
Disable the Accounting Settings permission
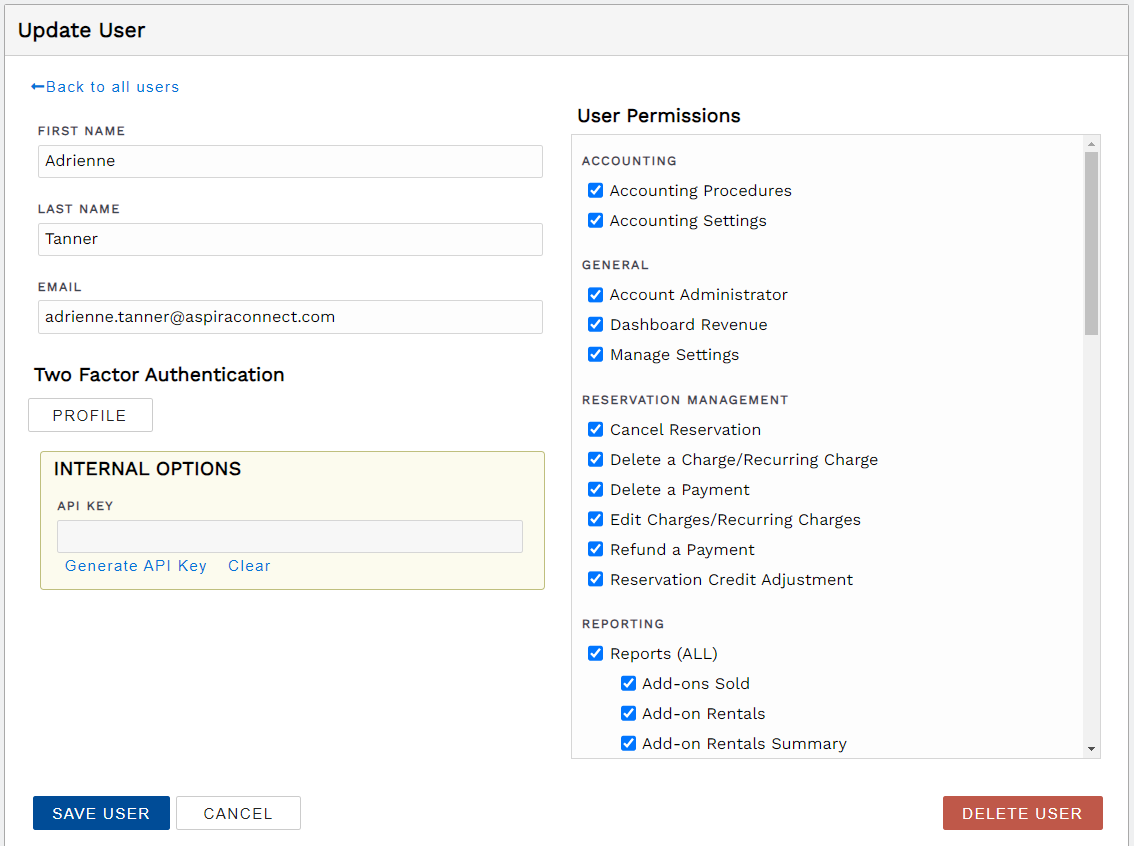(x=595, y=220)
